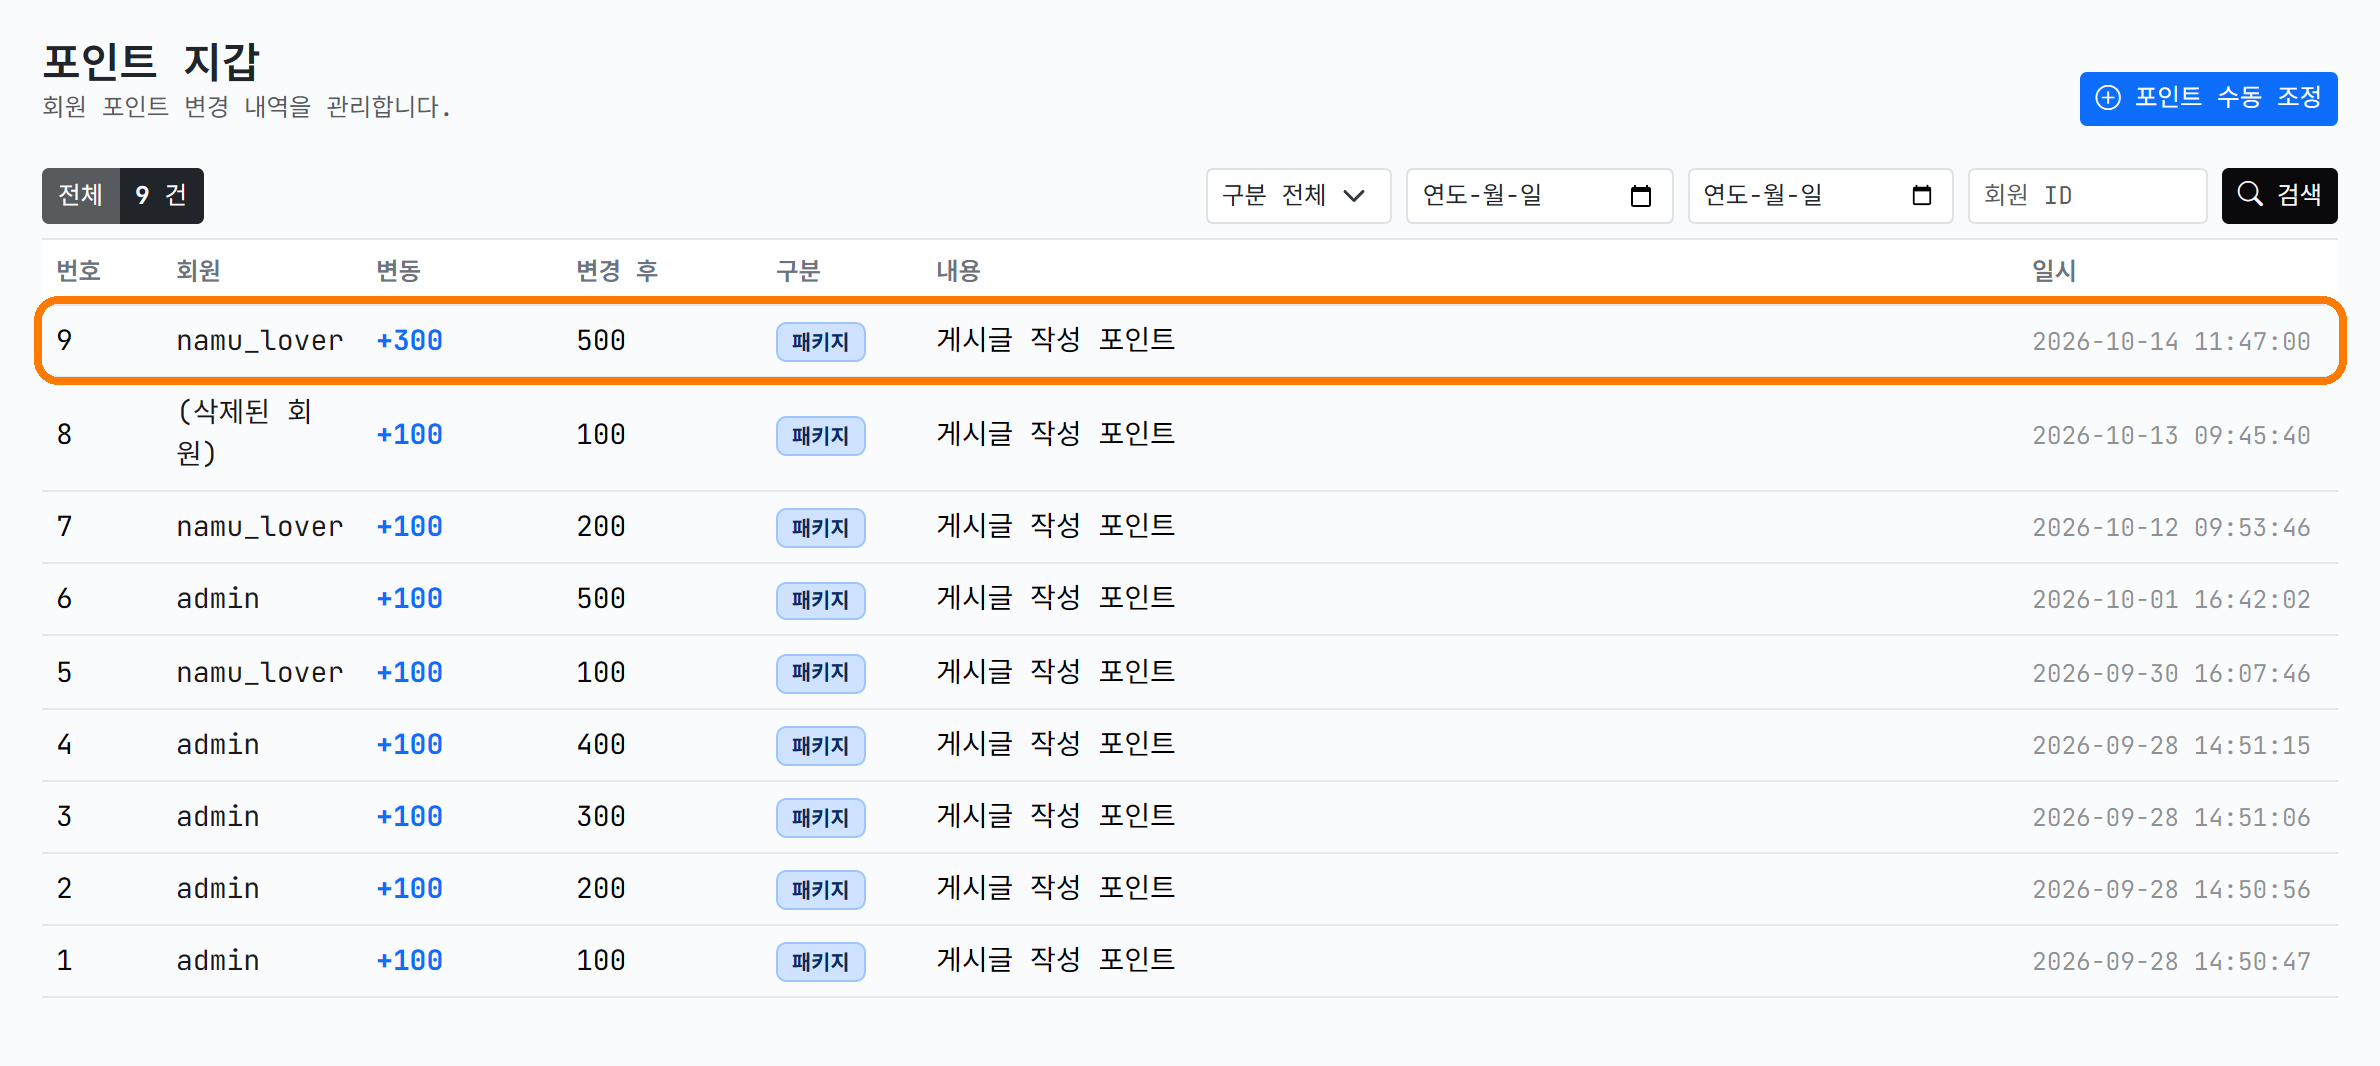Select namu_lover in row 7
The image size is (2380, 1066).
coord(260,527)
